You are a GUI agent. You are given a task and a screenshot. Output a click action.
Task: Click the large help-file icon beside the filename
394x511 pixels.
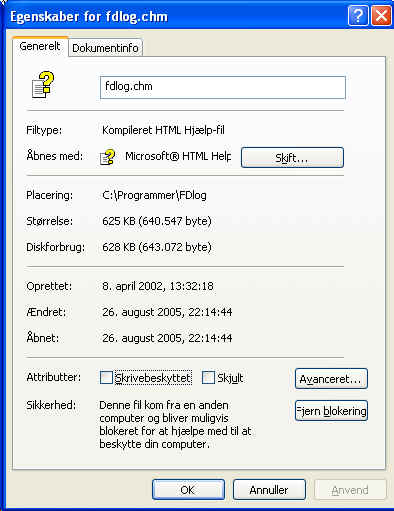point(43,85)
